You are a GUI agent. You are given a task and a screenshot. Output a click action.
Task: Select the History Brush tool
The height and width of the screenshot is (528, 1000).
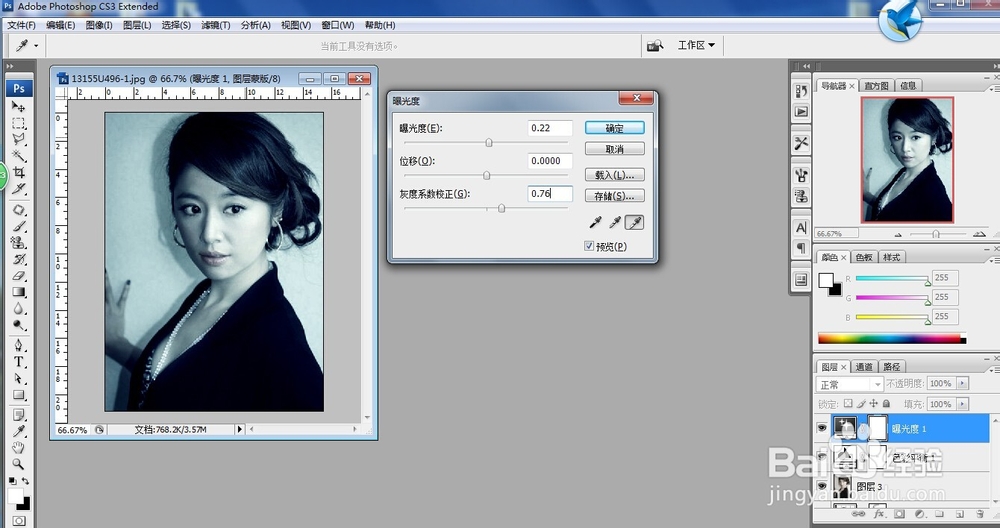click(x=18, y=259)
